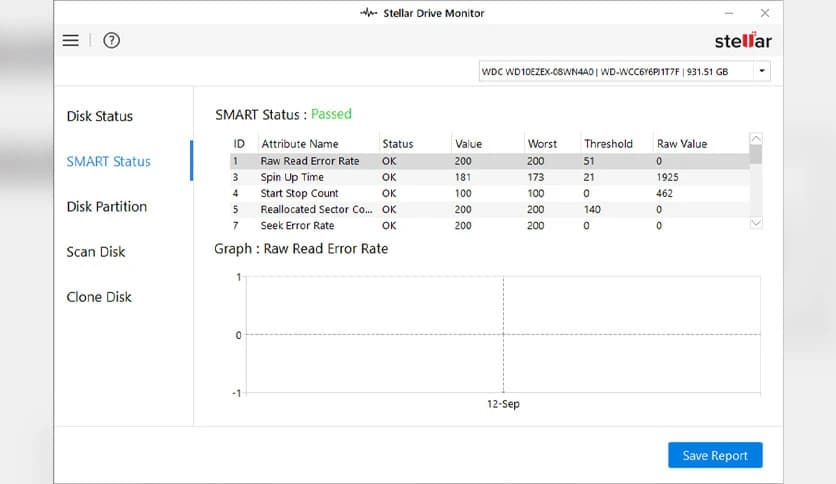The height and width of the screenshot is (484, 836).
Task: Select the Reallocated Sector Co... row
Action: pos(489,209)
